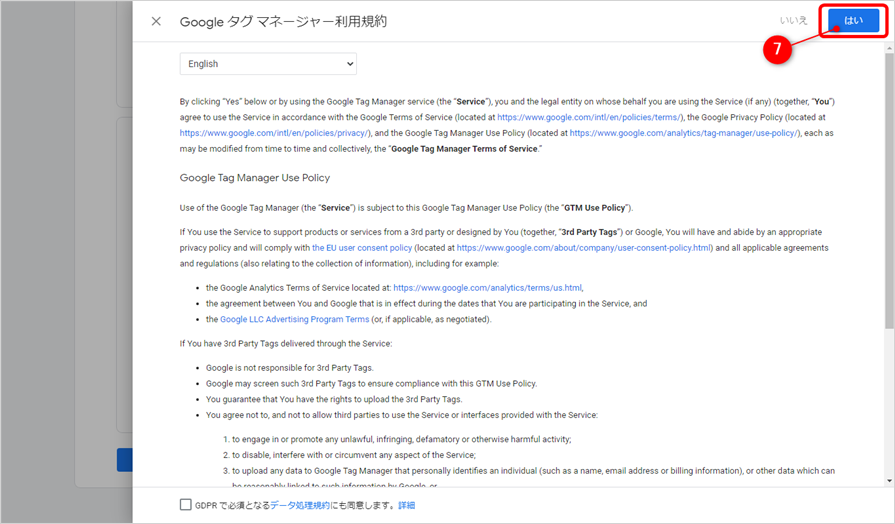Open Google LLC Advertising Program Terms link

[x=295, y=319]
